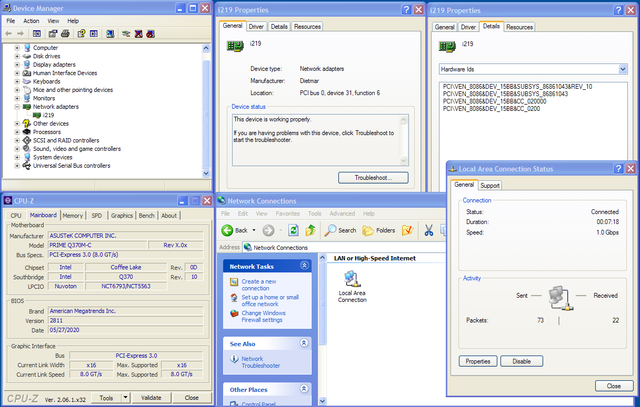
Task: Click Change Windows Firewall settings link
Action: 263,316
